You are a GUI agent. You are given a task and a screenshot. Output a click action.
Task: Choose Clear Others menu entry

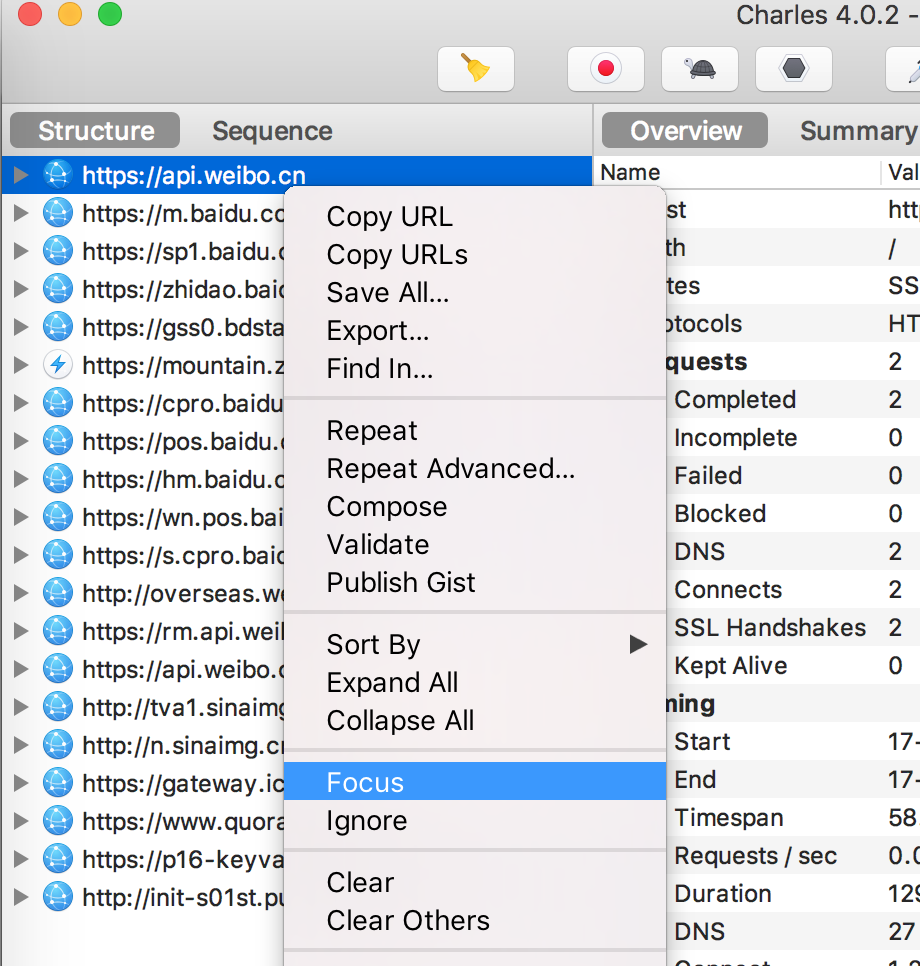pyautogui.click(x=474, y=920)
